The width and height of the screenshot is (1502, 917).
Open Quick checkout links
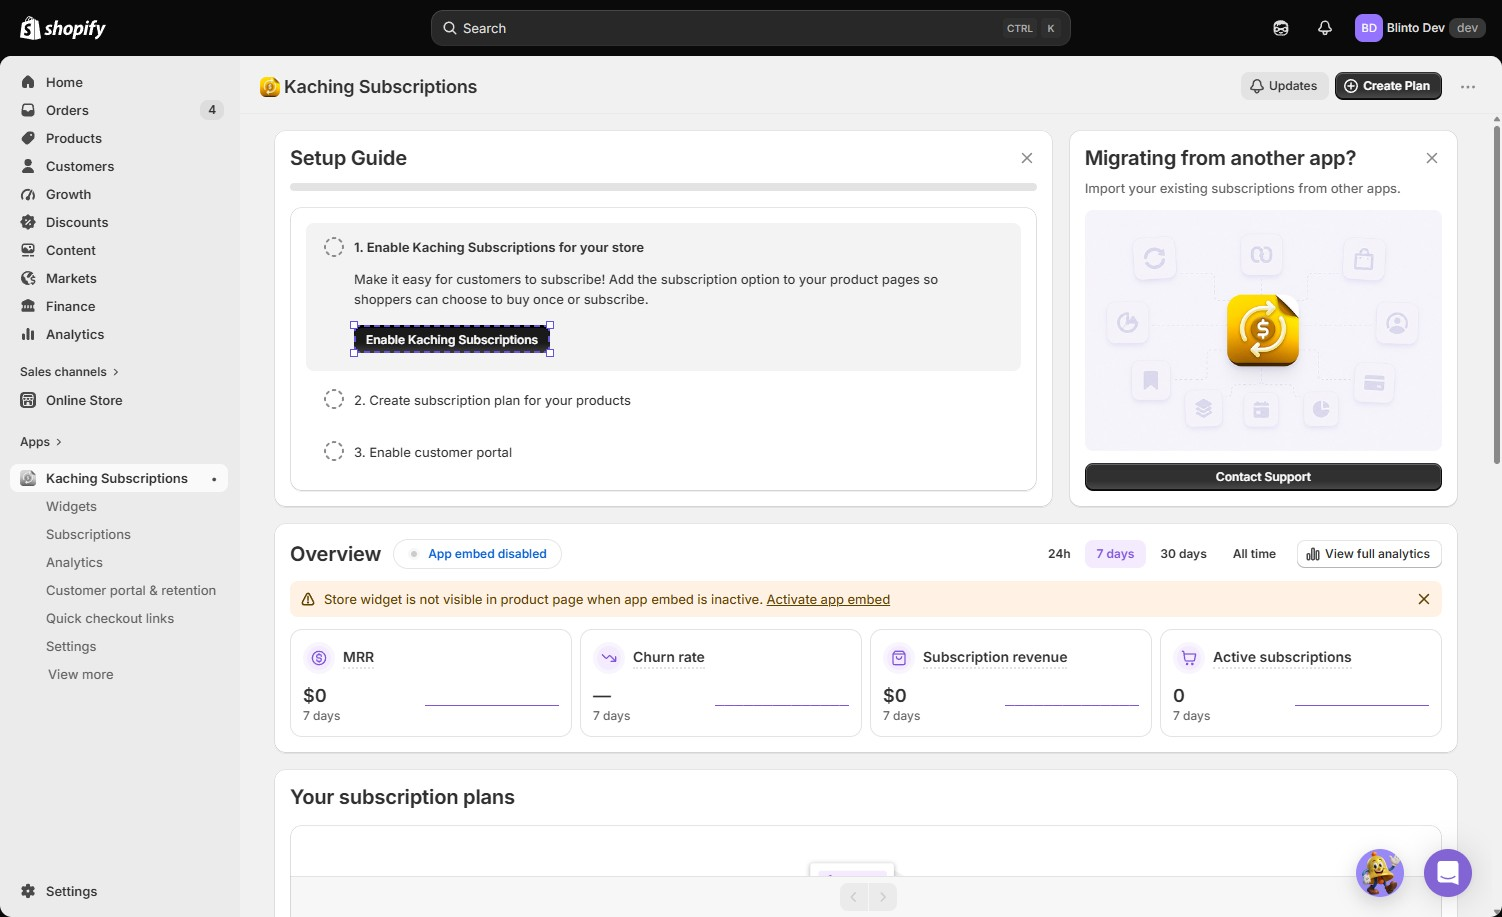110,618
